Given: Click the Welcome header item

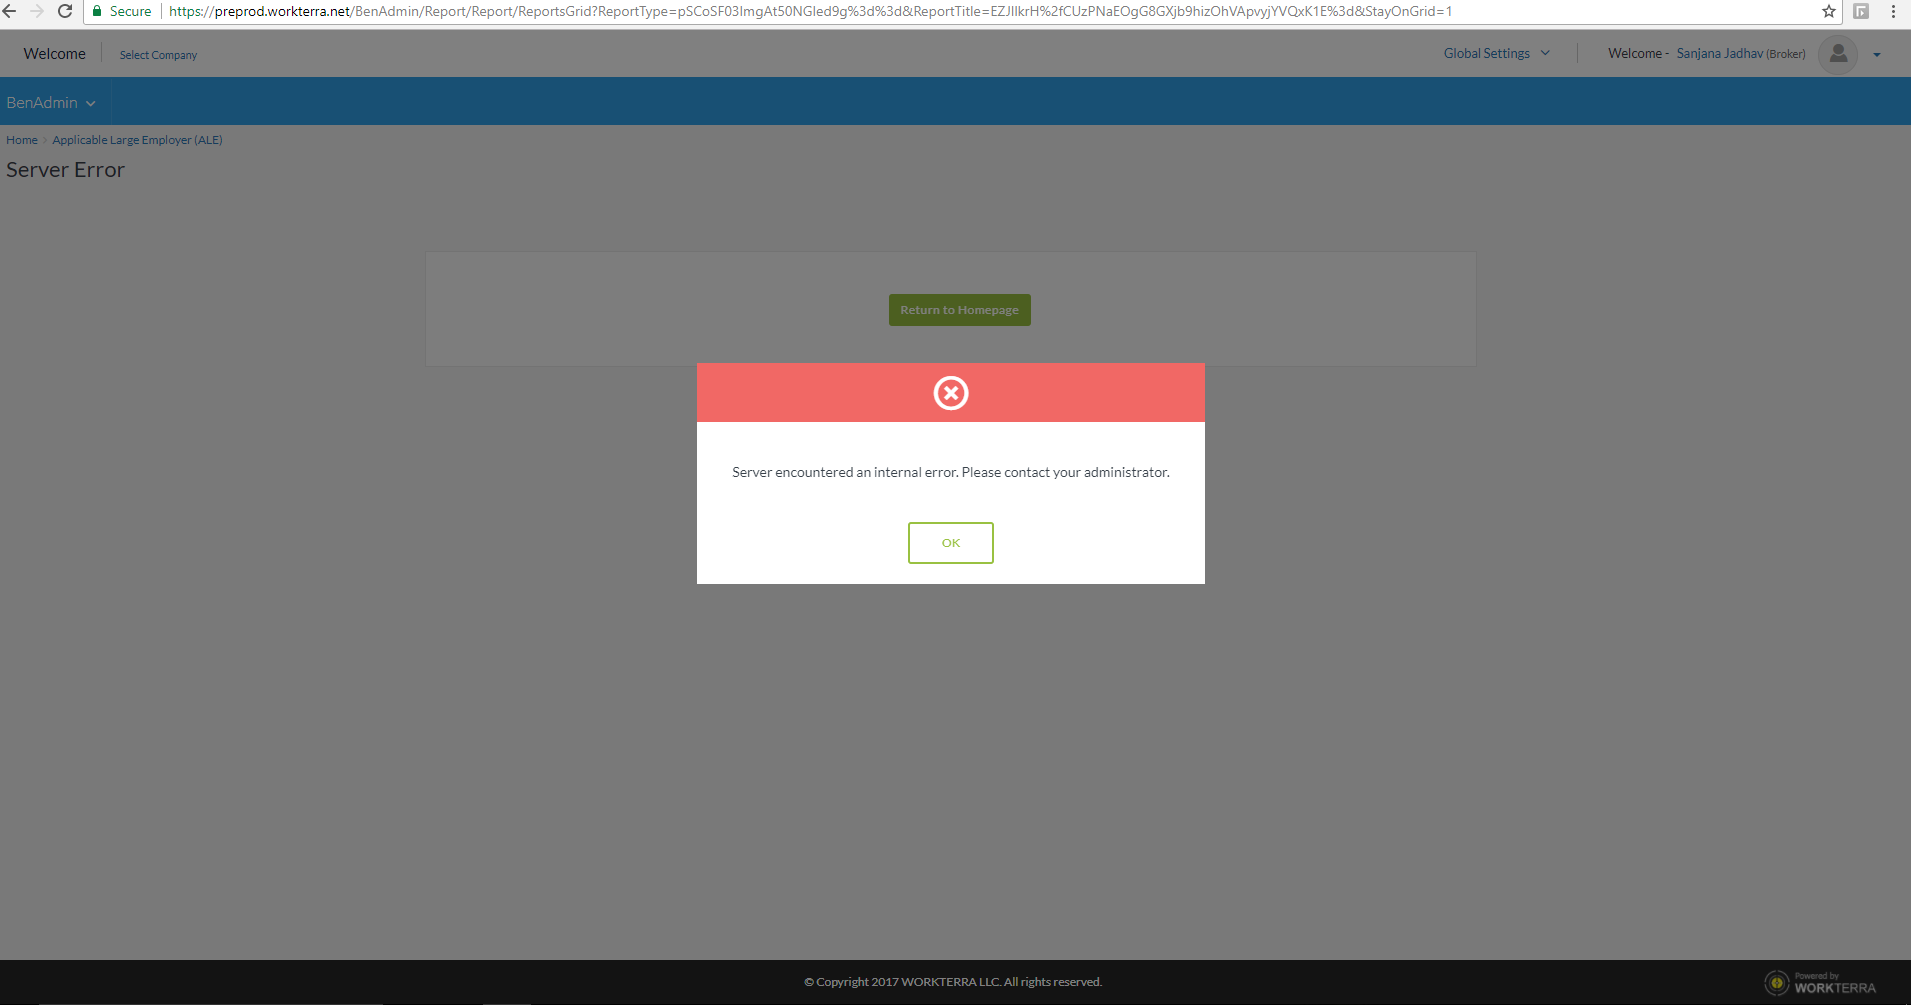Looking at the screenshot, I should coord(55,54).
